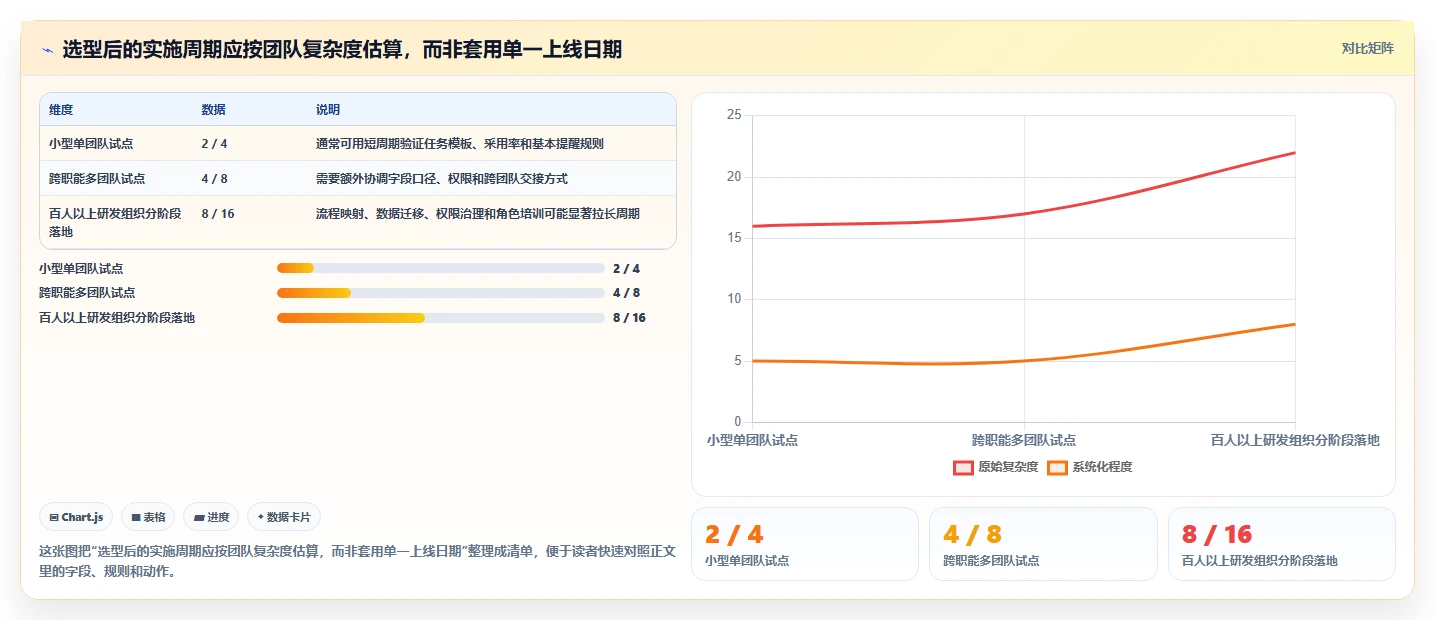Click progress bar for 百人以上研发组织分阶段落地
This screenshot has width=1435, height=620.
[441, 318]
